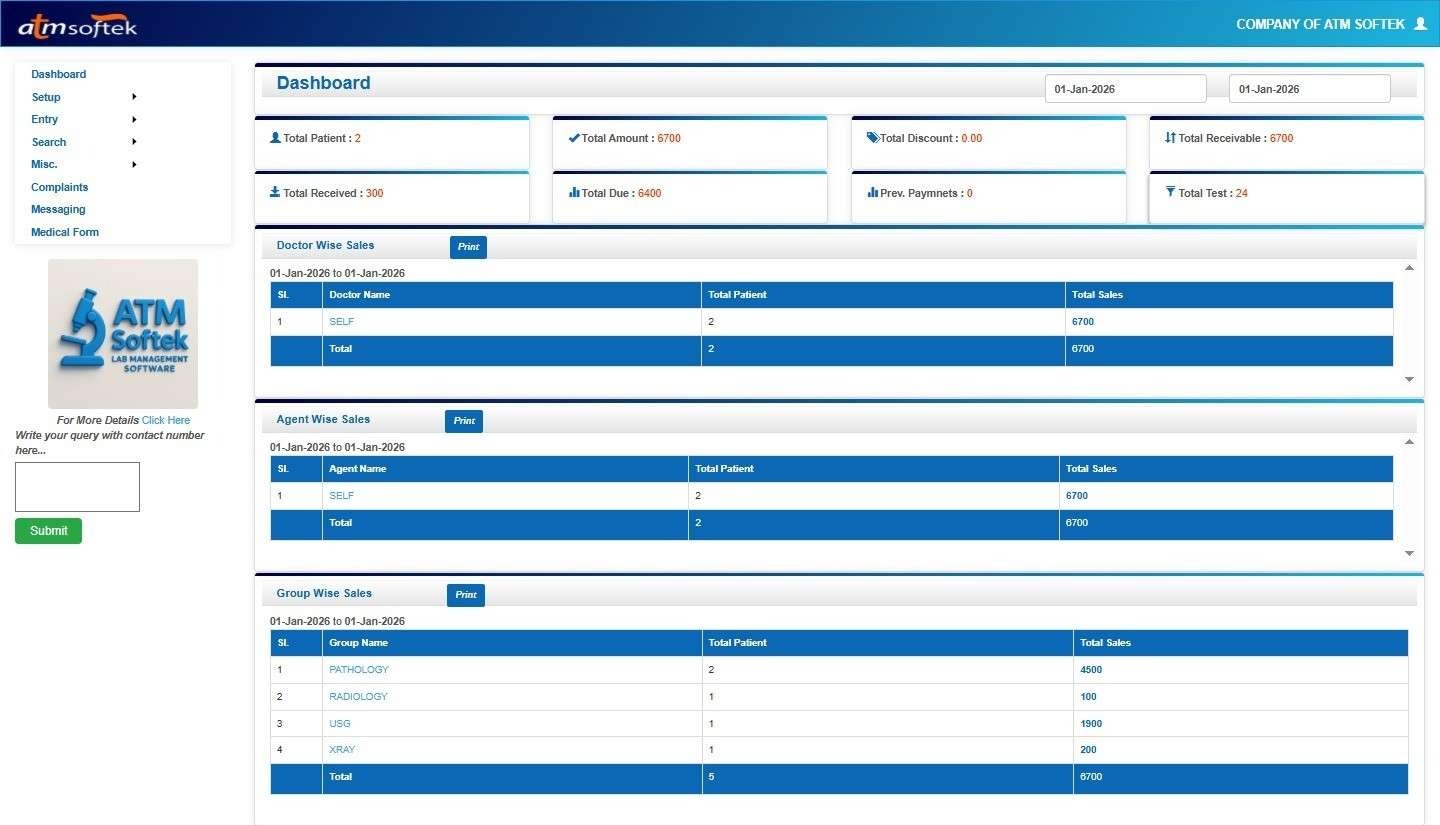This screenshot has width=1440, height=825.
Task: Expand the Entry menu
Action: pyautogui.click(x=44, y=119)
